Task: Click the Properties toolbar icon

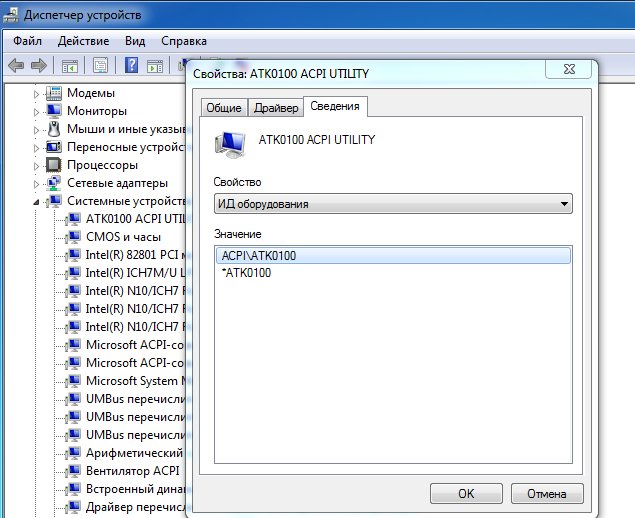Action: pos(100,66)
